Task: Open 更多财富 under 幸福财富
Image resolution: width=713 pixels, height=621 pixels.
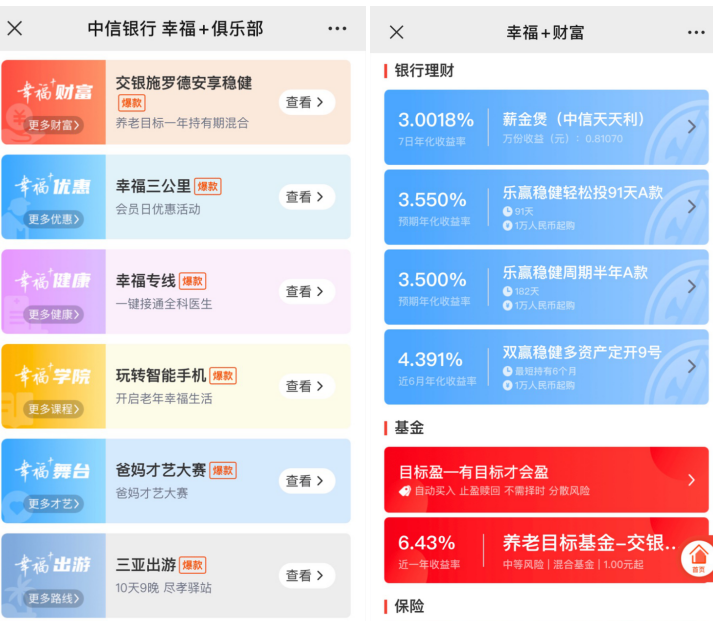Action: [x=54, y=125]
